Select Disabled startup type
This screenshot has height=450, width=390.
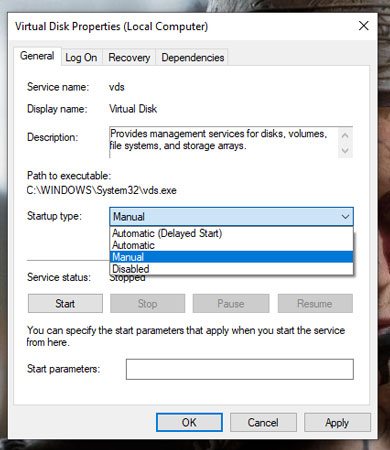231,269
